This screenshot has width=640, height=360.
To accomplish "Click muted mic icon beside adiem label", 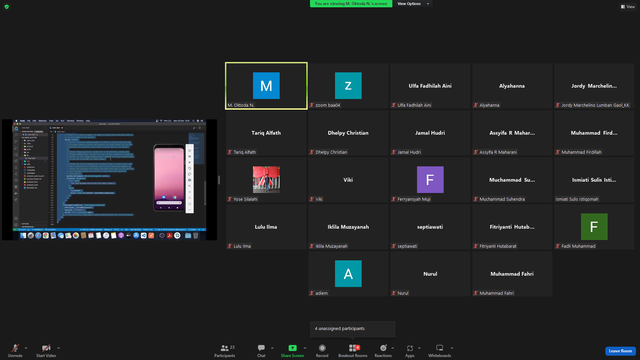I will (312, 293).
